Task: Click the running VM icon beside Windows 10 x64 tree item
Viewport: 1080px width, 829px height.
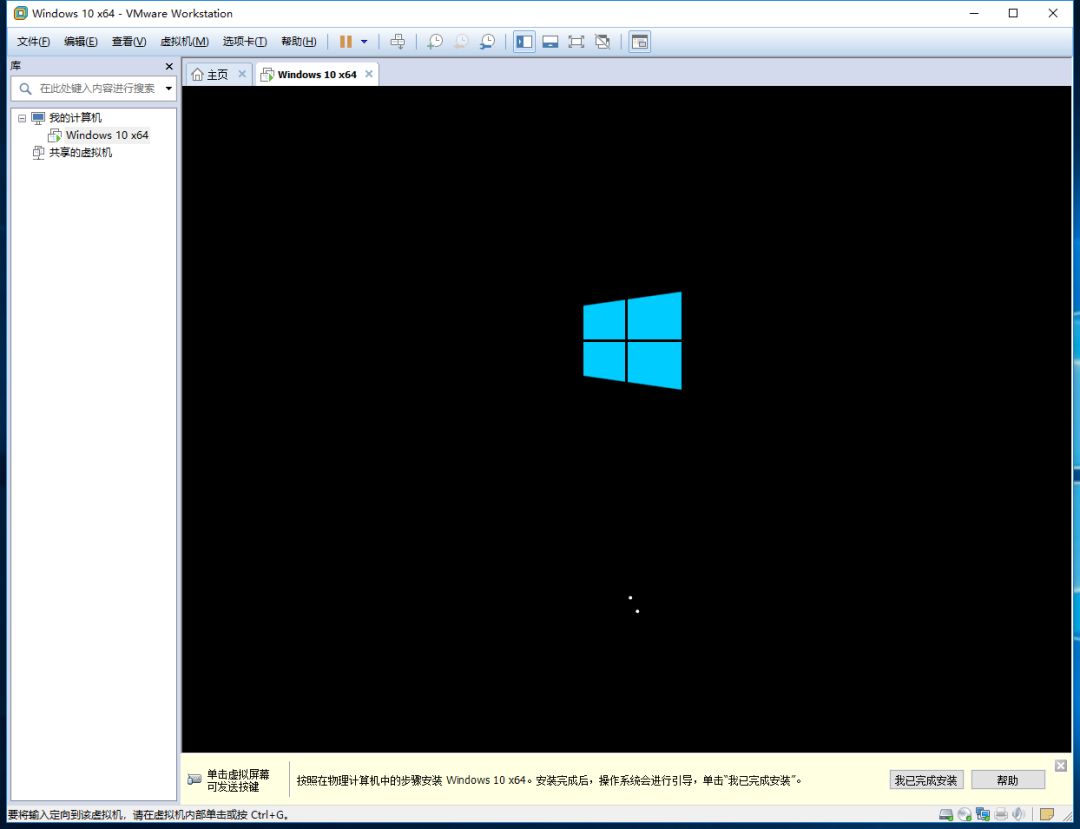Action: click(54, 135)
